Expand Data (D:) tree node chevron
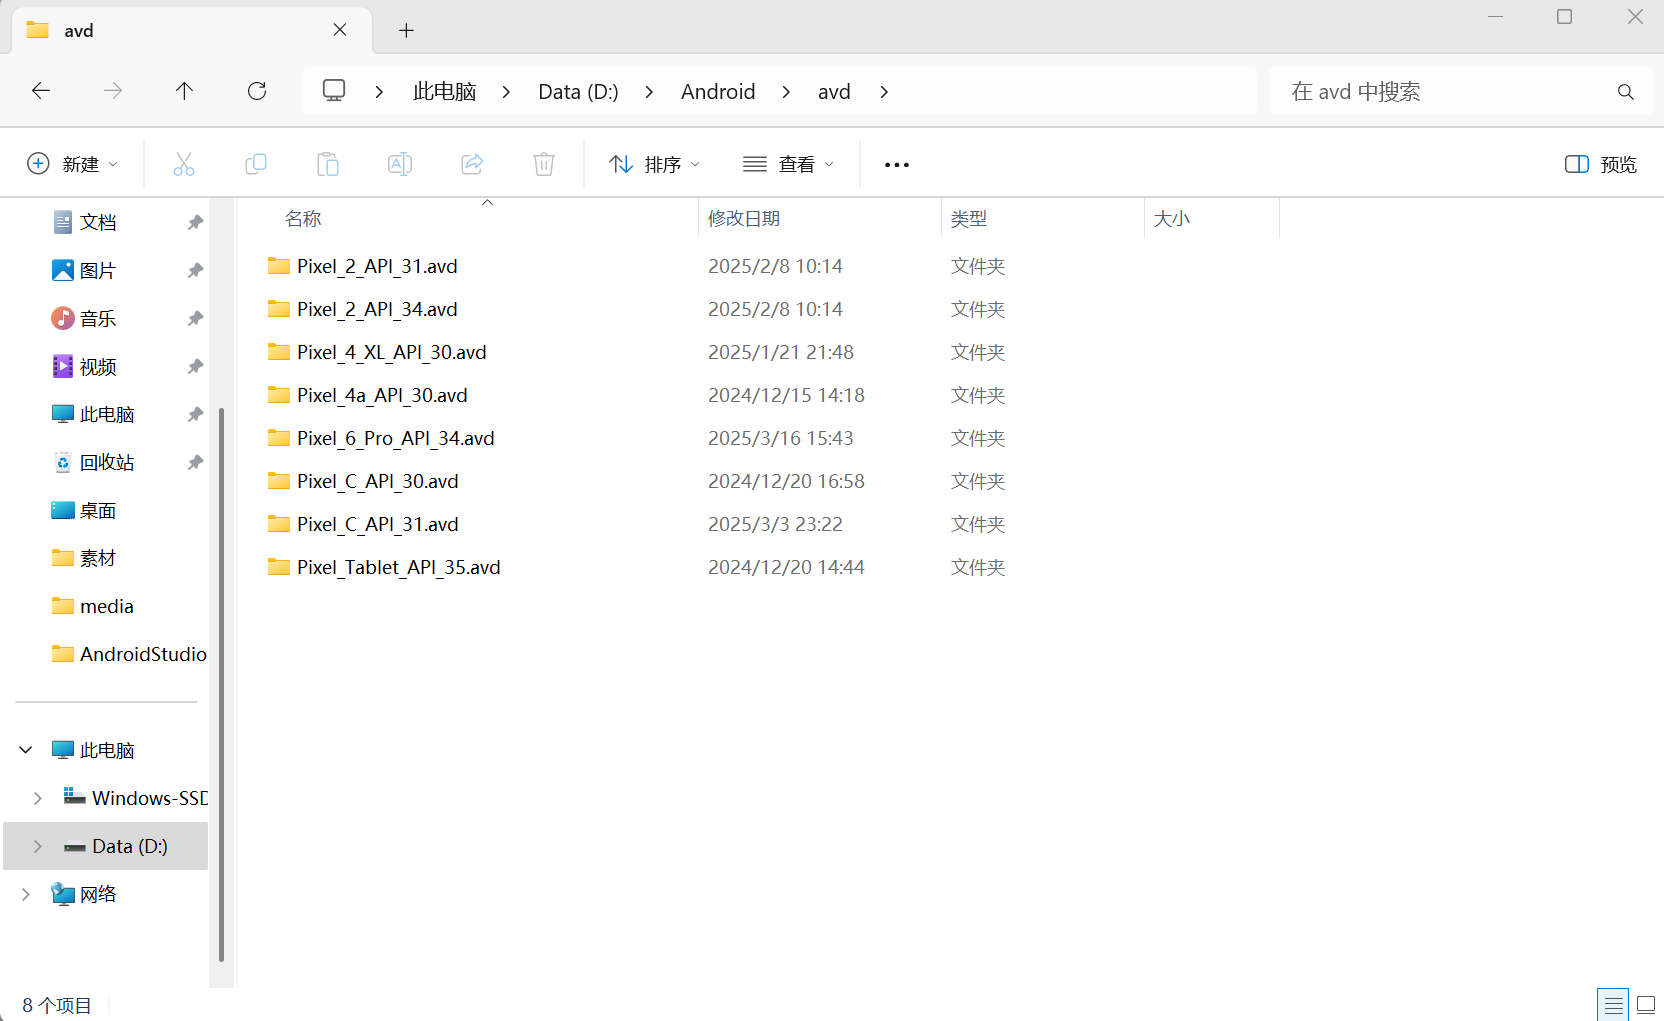1664x1021 pixels. tap(38, 846)
